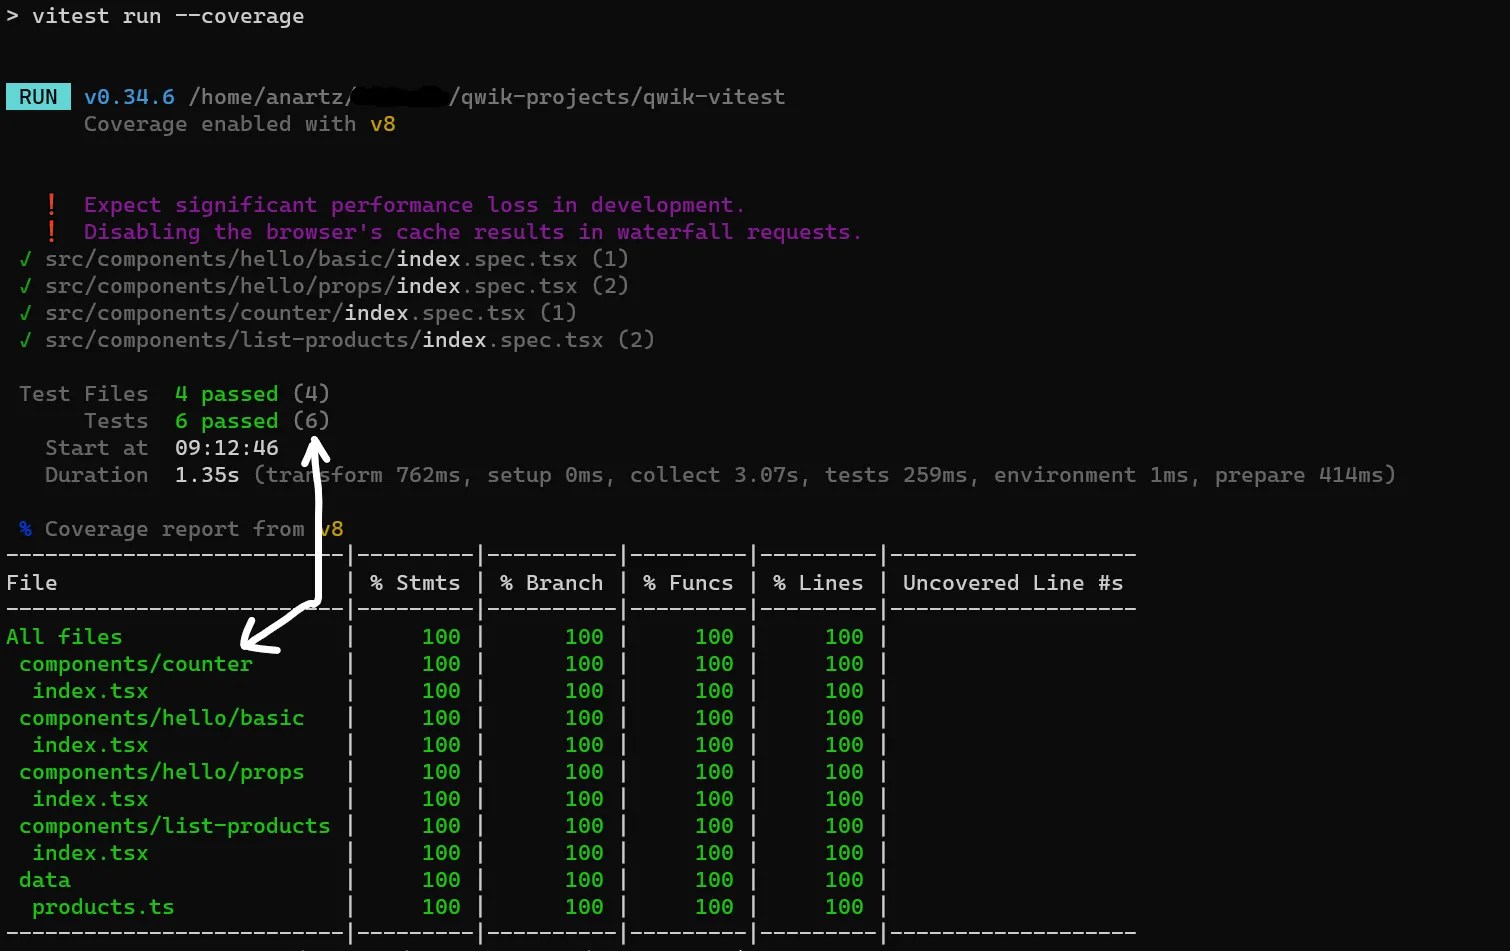
Task: Select the 'Coverage enabled with v8' line
Action: [240, 124]
